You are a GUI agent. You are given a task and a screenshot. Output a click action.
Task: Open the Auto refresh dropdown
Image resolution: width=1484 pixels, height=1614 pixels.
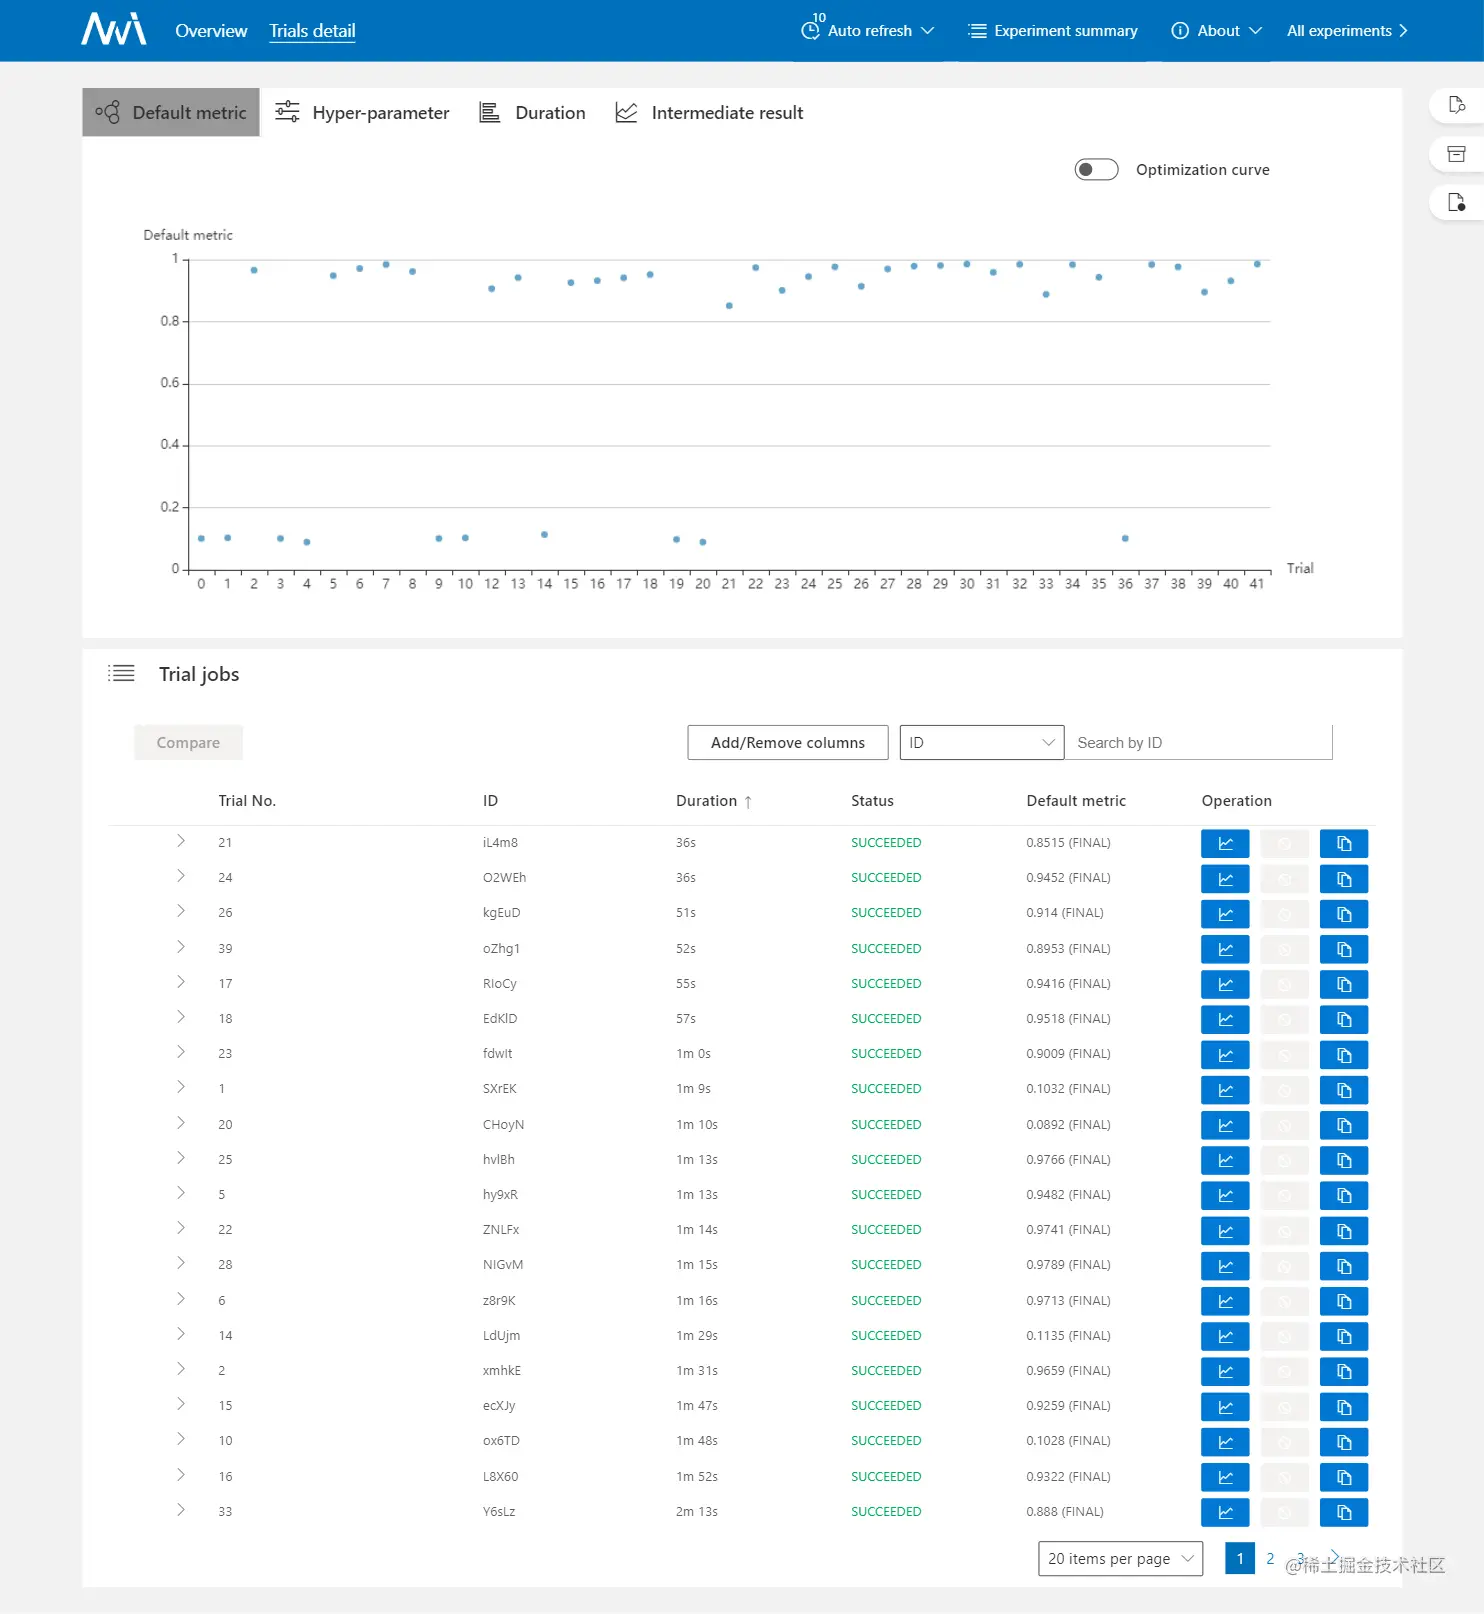(868, 30)
